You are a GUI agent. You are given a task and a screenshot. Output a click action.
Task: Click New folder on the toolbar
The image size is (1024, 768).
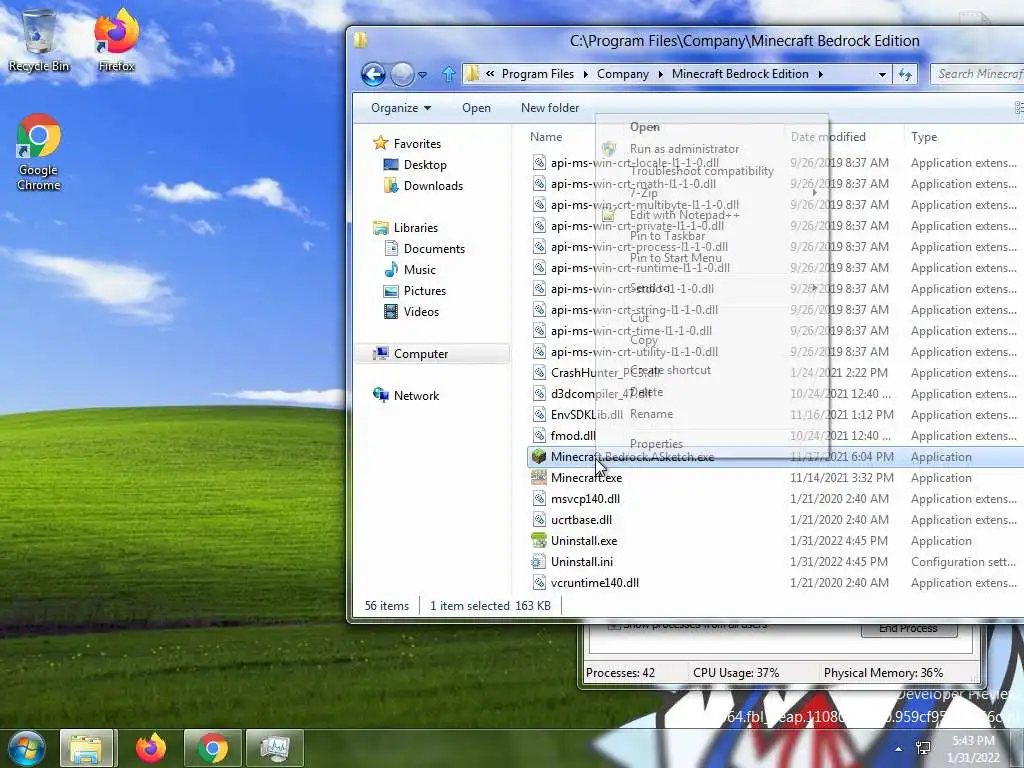(550, 108)
